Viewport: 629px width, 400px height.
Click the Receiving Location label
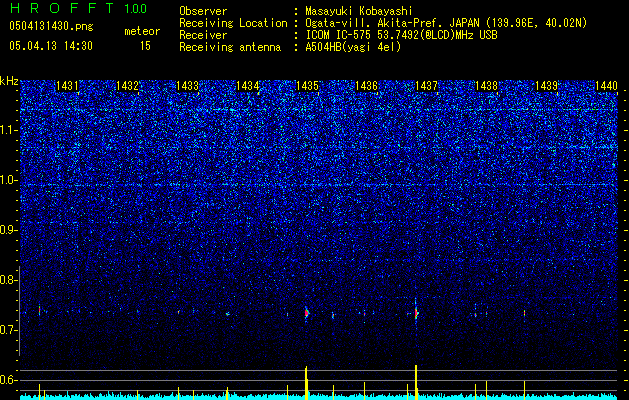pos(233,23)
